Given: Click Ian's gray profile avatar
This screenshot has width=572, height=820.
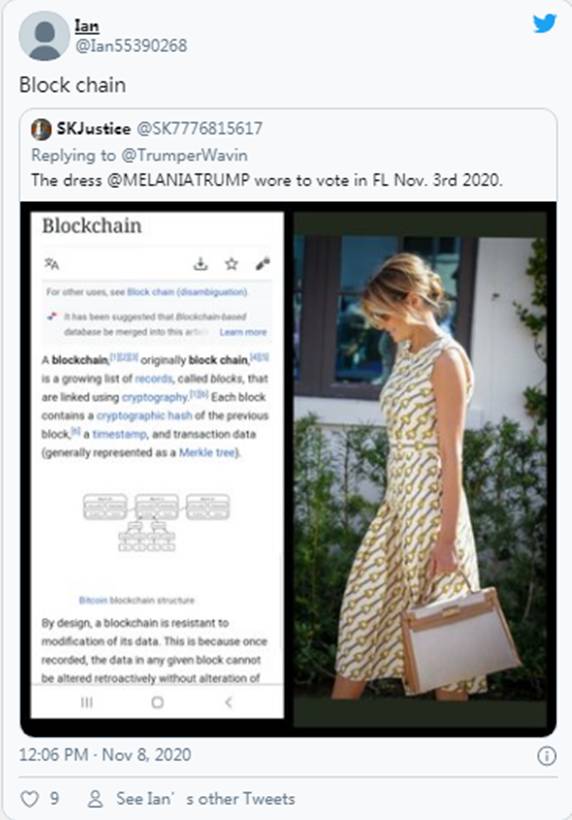Looking at the screenshot, I should click(x=44, y=36).
